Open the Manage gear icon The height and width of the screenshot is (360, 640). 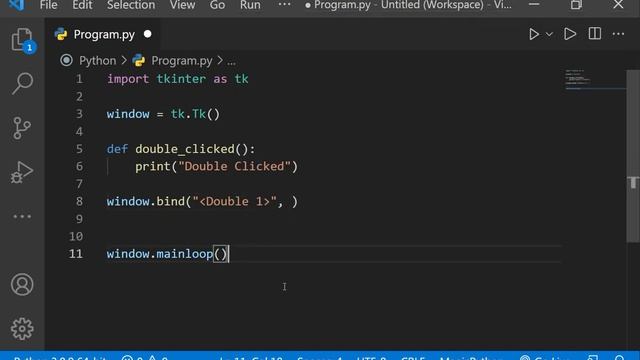pos(22,329)
